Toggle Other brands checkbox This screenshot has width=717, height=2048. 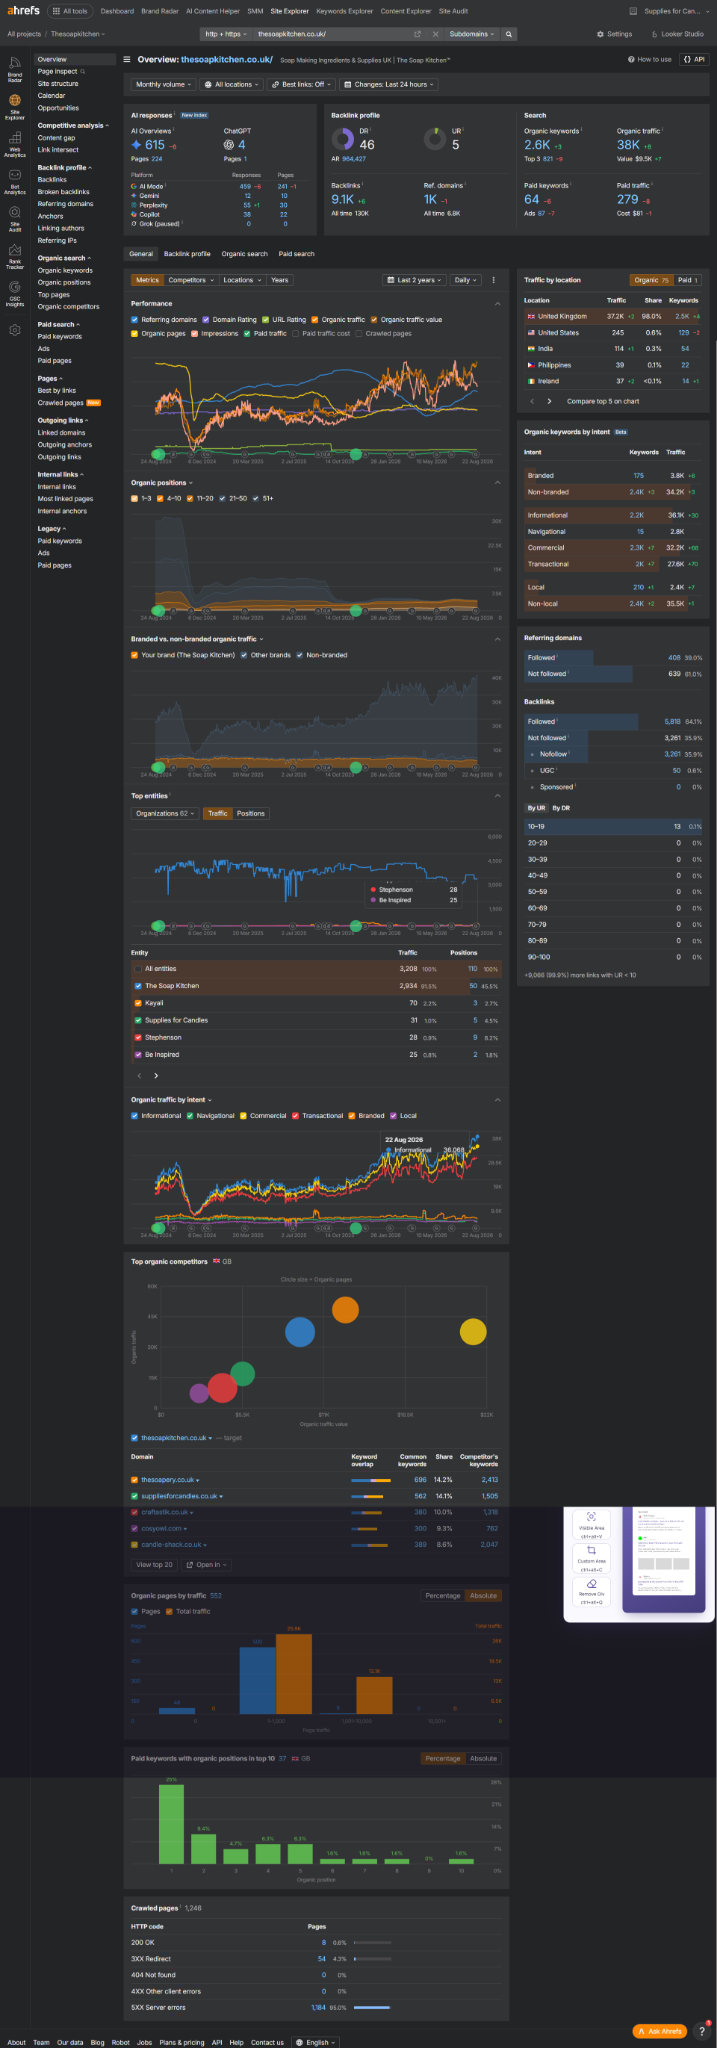[x=244, y=655]
